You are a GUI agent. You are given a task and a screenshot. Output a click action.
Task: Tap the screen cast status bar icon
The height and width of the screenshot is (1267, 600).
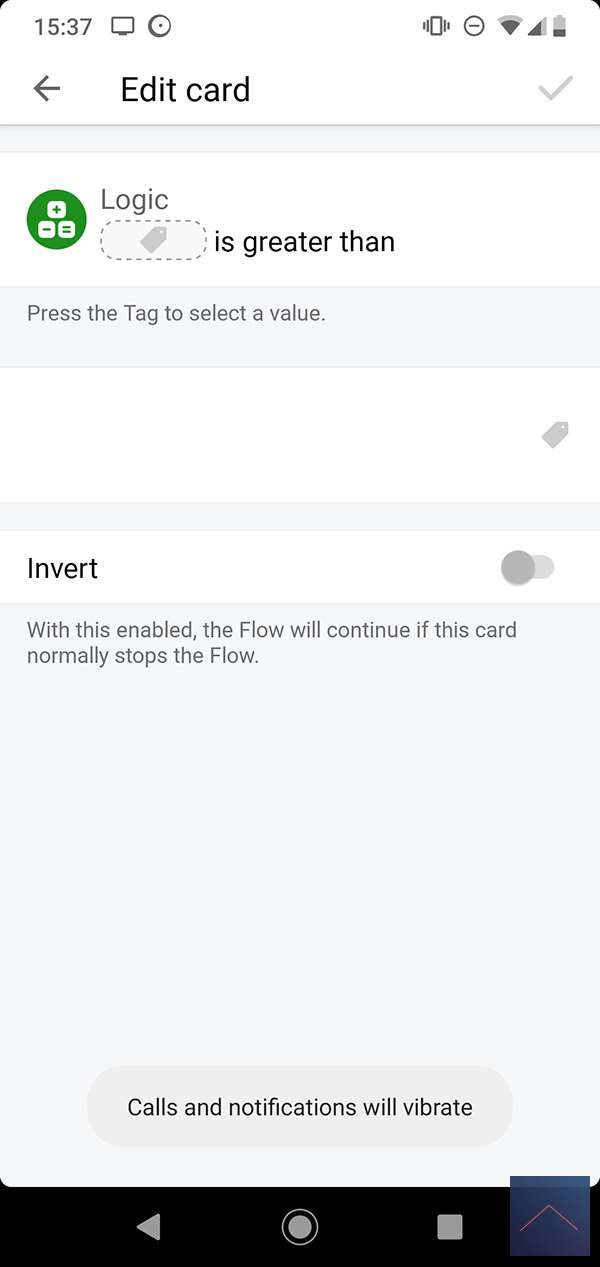click(122, 26)
